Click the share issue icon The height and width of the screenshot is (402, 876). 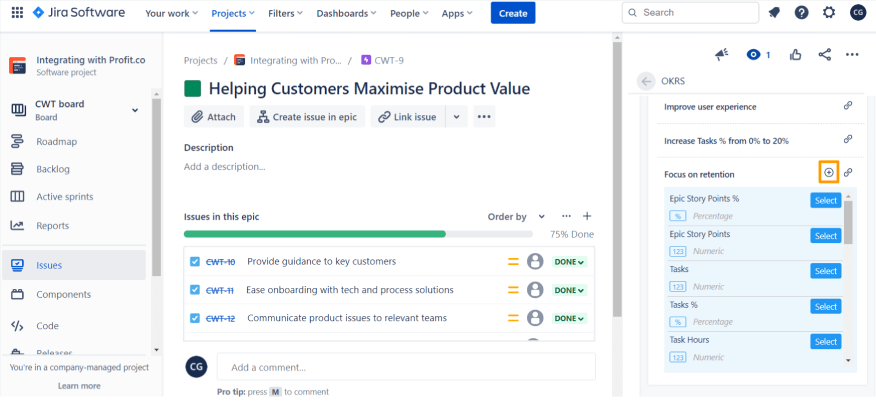824,54
